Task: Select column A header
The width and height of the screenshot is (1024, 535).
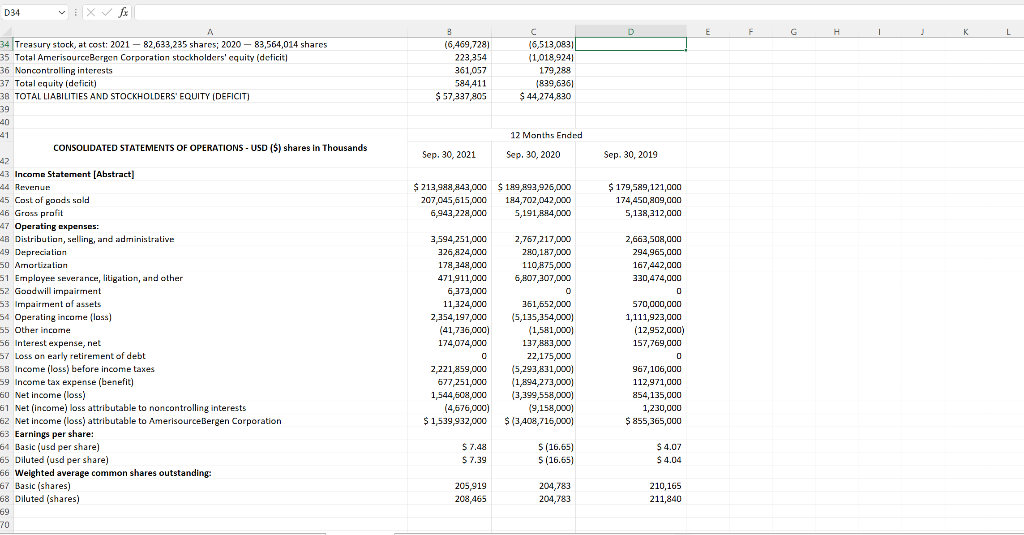Action: pyautogui.click(x=210, y=31)
